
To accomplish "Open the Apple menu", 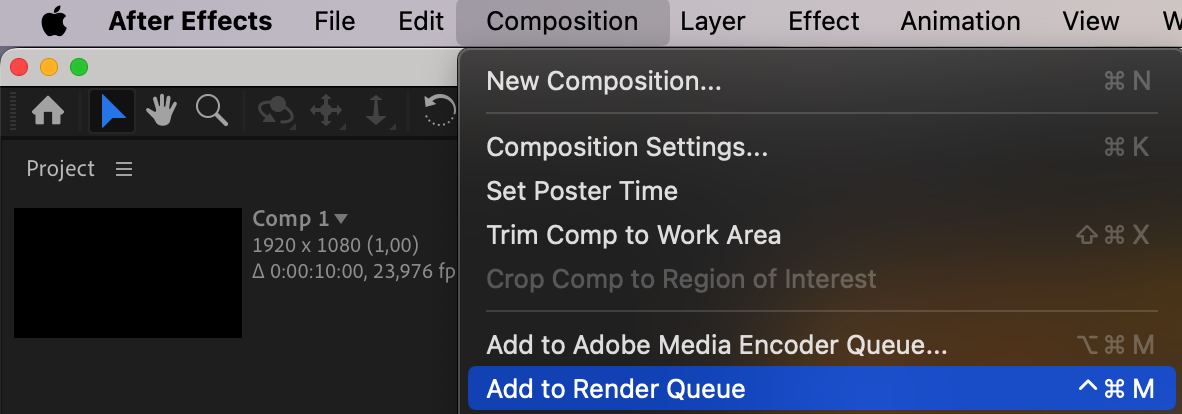I will click(x=54, y=22).
